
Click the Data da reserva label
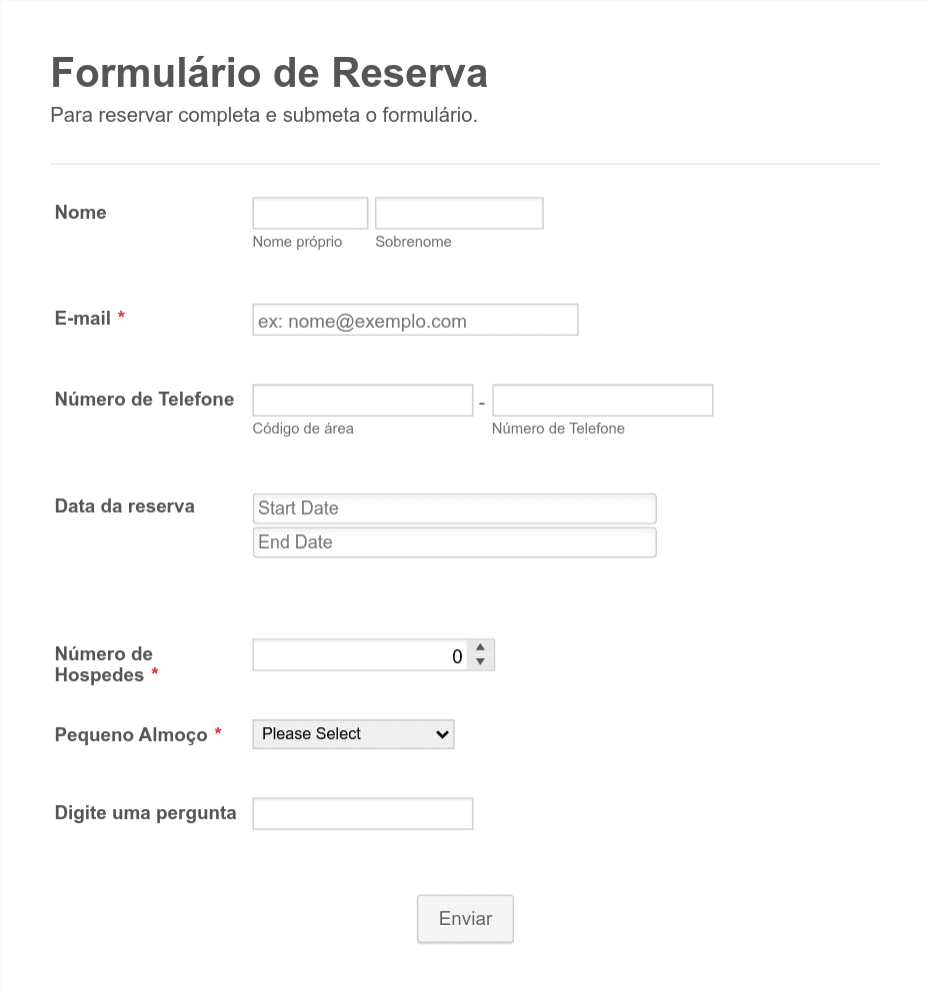click(x=124, y=506)
